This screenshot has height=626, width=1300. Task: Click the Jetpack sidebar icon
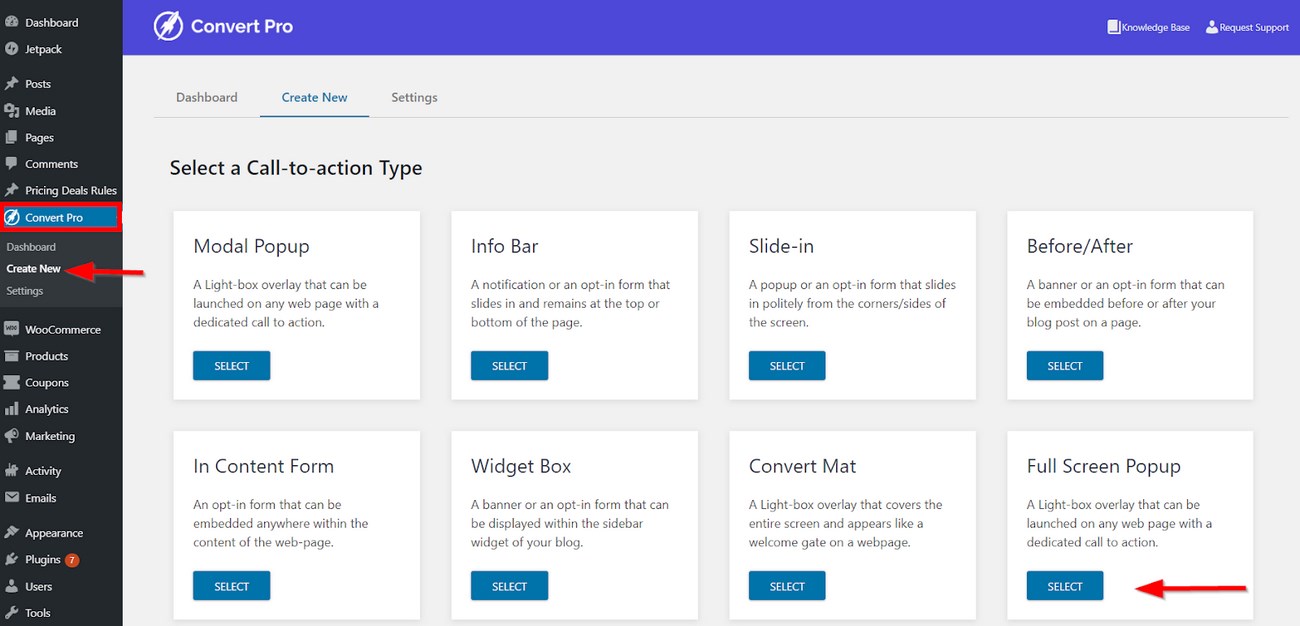pos(12,49)
